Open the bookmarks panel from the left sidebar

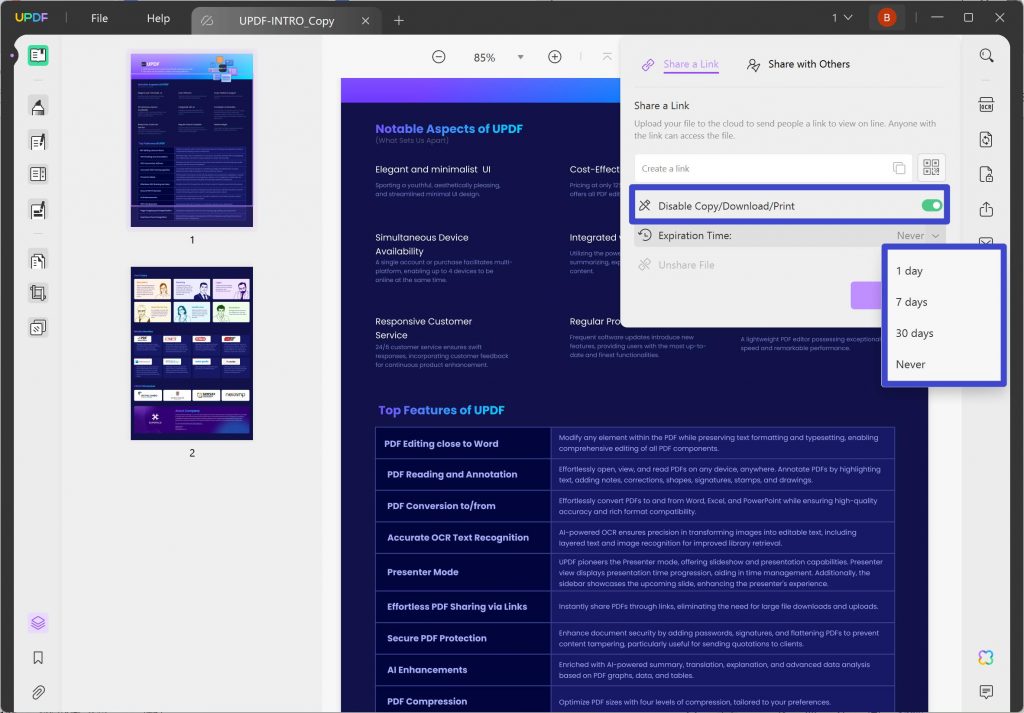tap(37, 657)
